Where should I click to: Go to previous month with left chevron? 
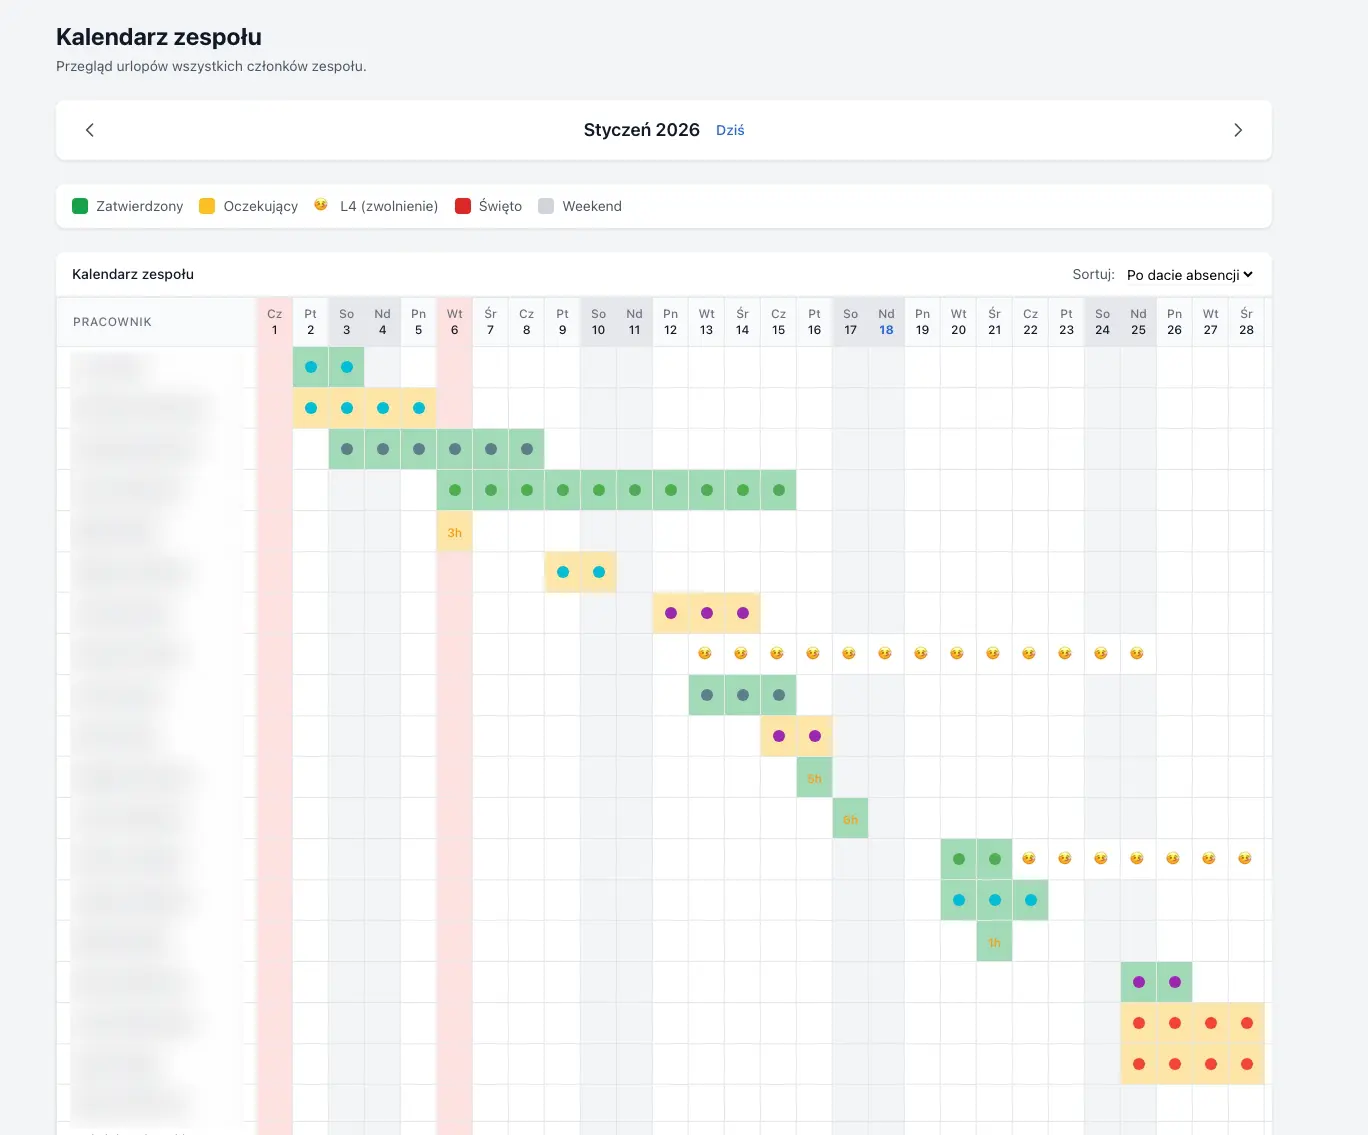click(x=90, y=130)
